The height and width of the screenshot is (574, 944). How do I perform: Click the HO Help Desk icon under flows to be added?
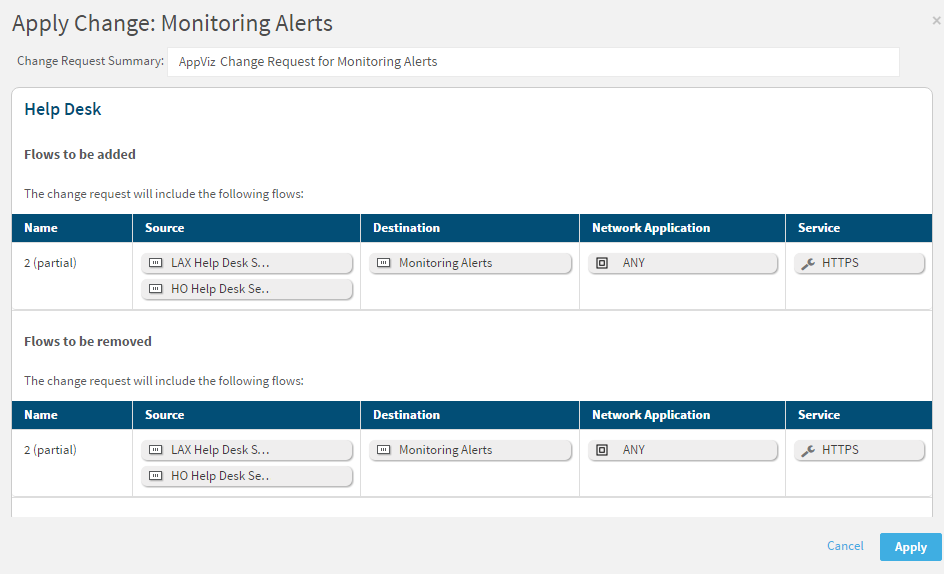tap(155, 289)
